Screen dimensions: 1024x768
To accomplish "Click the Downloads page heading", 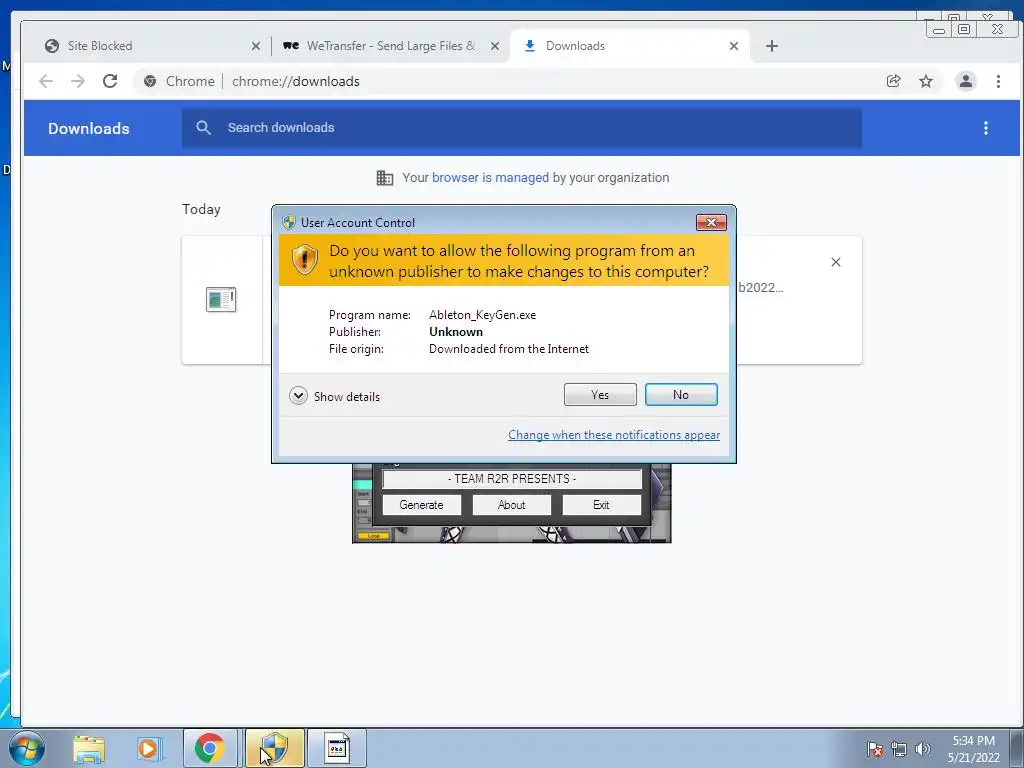I will 89,129.
